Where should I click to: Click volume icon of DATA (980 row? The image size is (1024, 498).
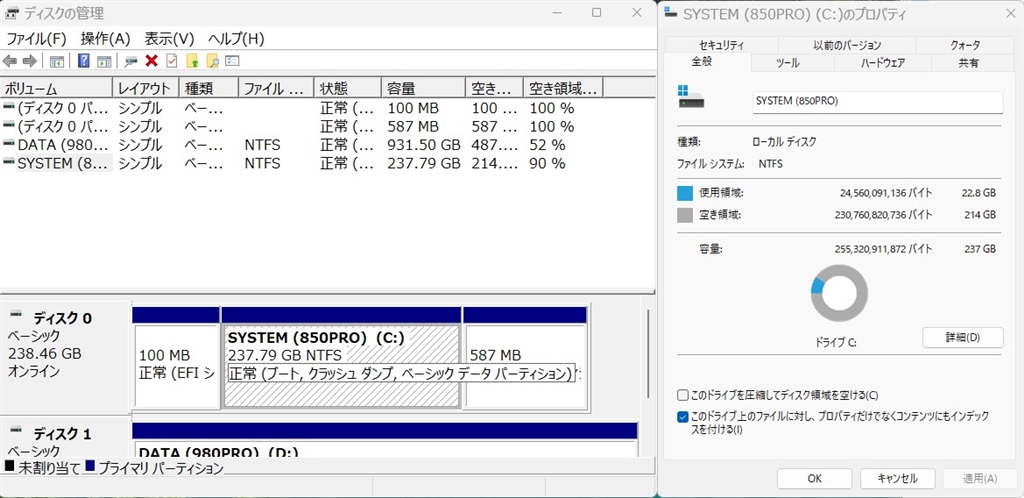click(8, 144)
